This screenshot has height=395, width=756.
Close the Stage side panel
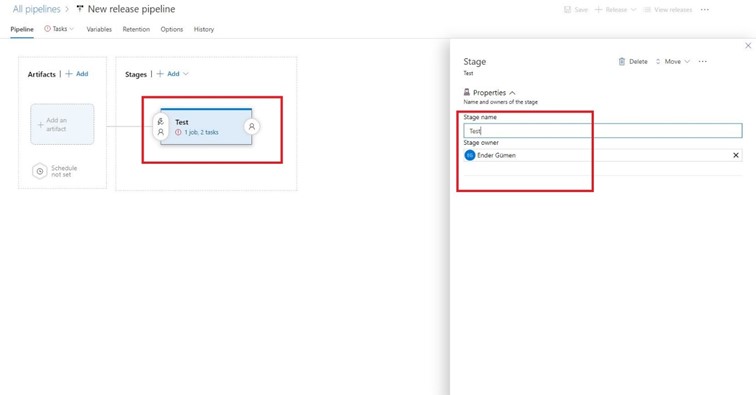pos(748,46)
